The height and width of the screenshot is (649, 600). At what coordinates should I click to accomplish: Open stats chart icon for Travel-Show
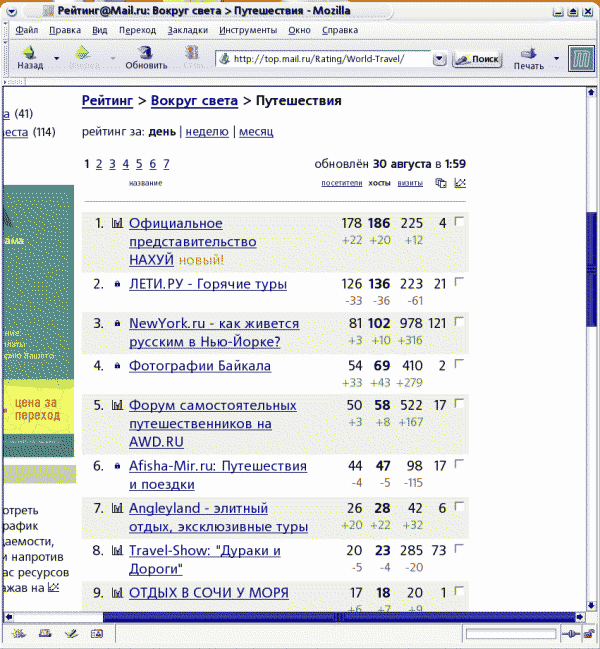click(x=118, y=550)
